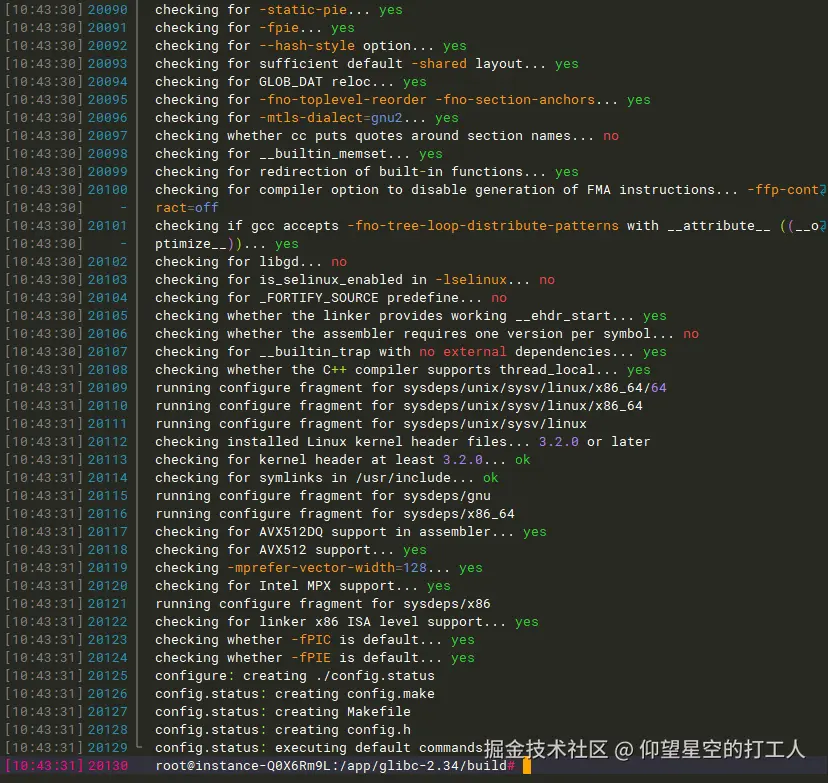Click '-mprefer-vector-width=128' text
828x783 pixels.
[327, 568]
